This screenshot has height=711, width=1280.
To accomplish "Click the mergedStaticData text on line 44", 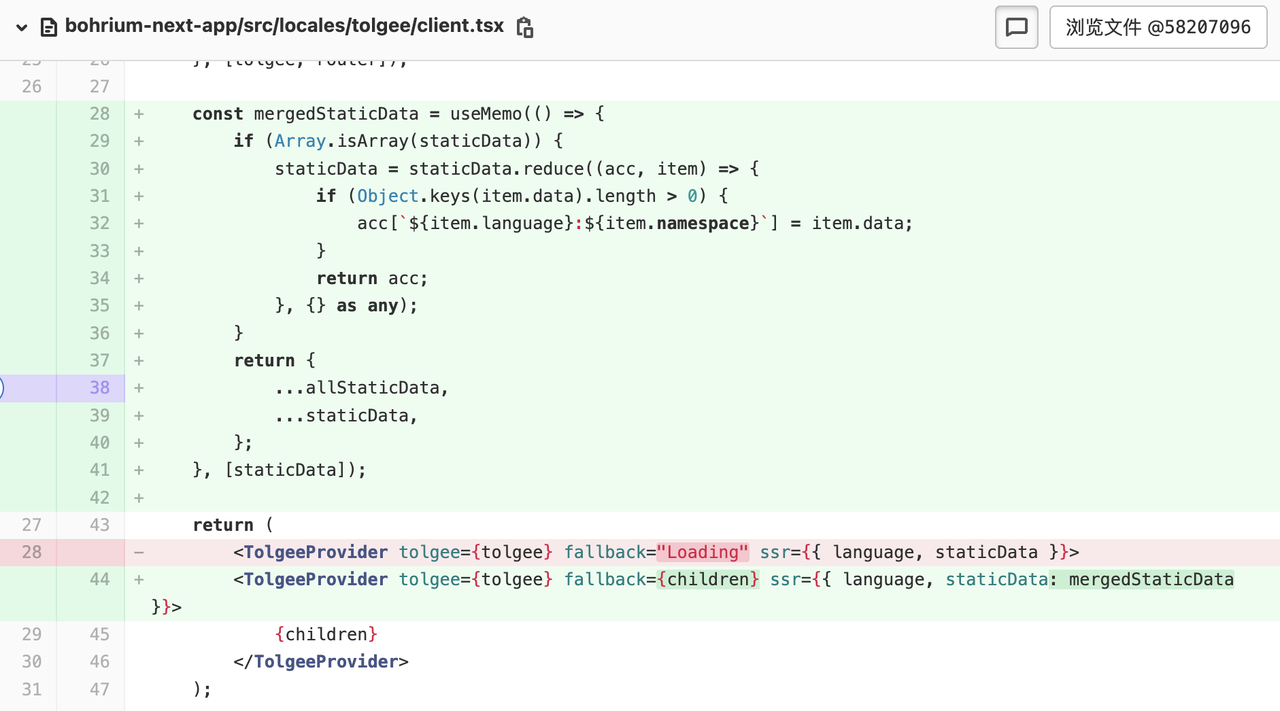I will click(1150, 579).
